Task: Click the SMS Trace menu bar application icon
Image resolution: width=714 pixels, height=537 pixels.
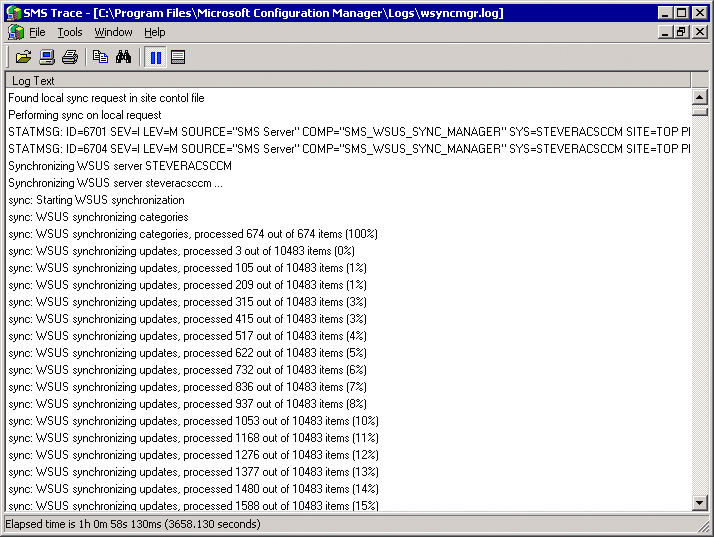Action: [x=15, y=32]
